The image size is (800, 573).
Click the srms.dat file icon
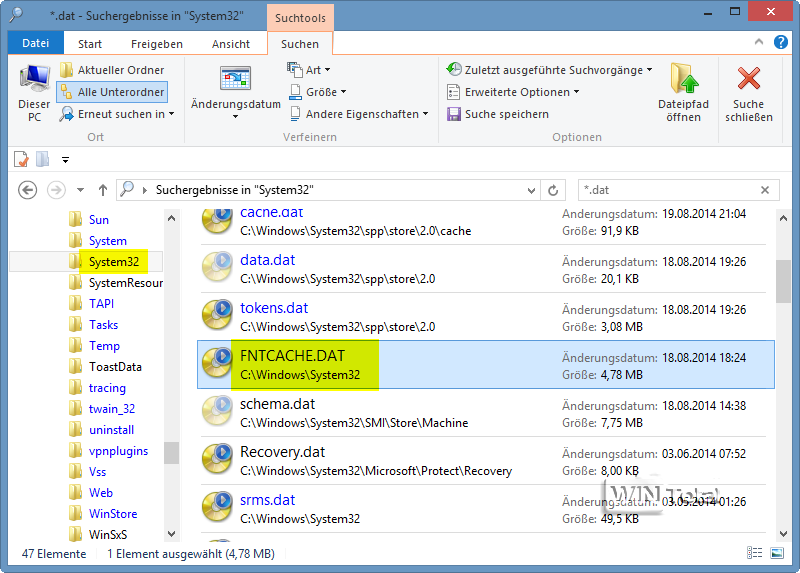pyautogui.click(x=217, y=506)
